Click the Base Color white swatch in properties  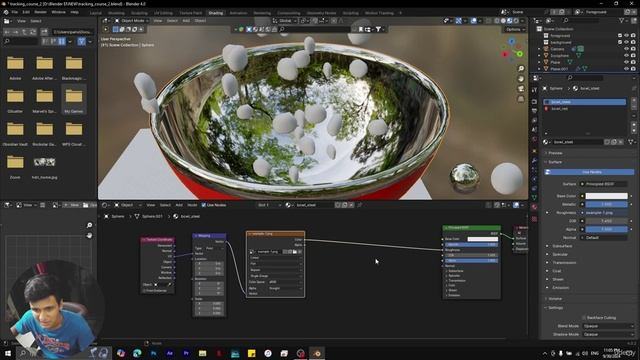tap(607, 196)
